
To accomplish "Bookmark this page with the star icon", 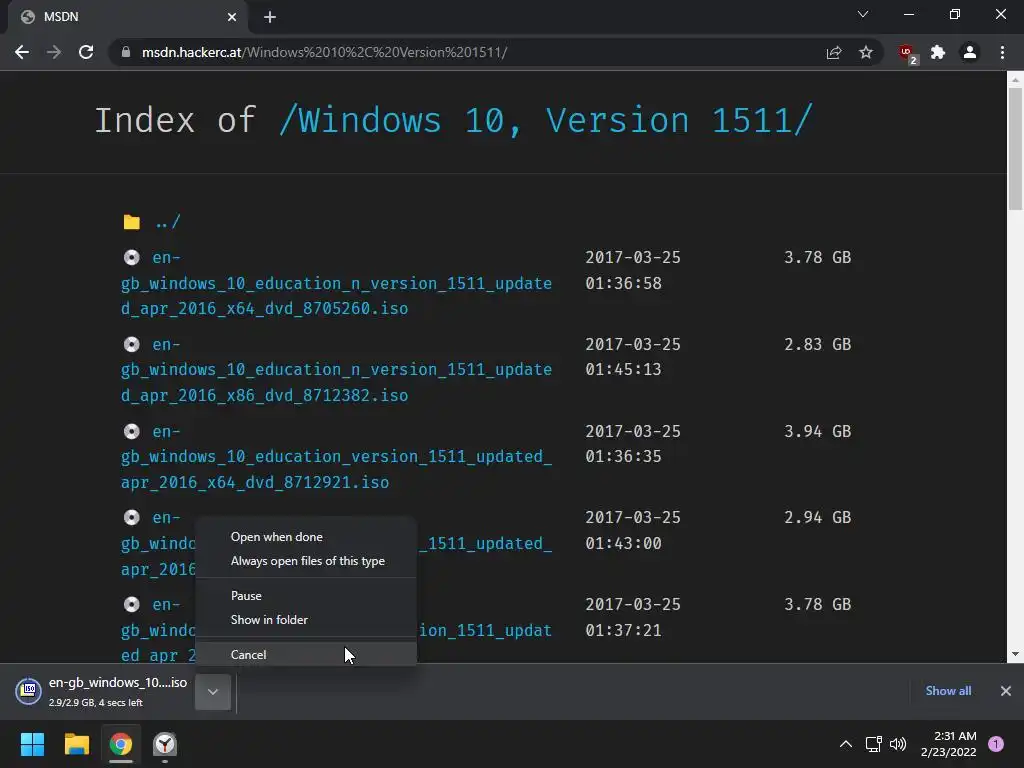I will pos(865,52).
